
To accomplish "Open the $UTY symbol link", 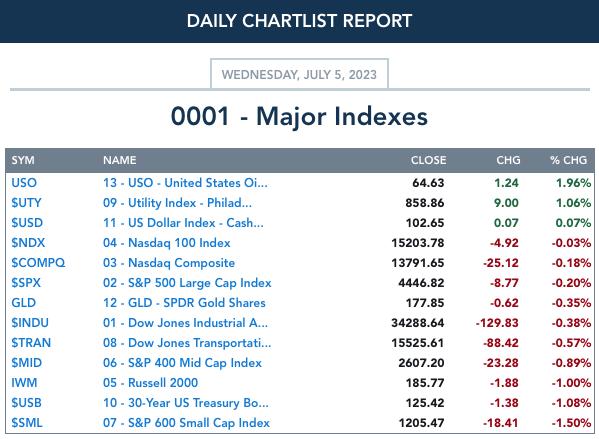I will [26, 202].
